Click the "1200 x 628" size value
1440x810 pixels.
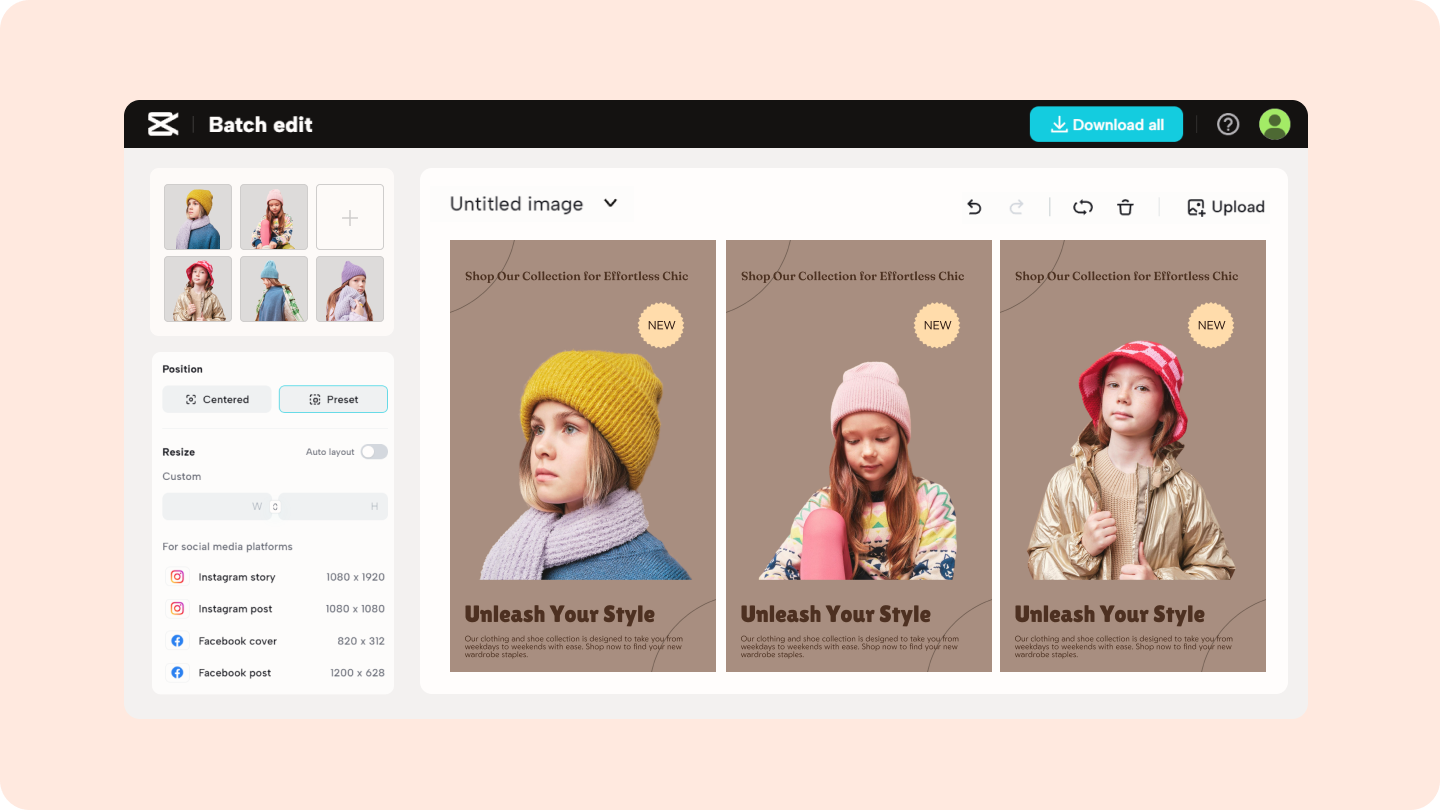click(x=357, y=673)
